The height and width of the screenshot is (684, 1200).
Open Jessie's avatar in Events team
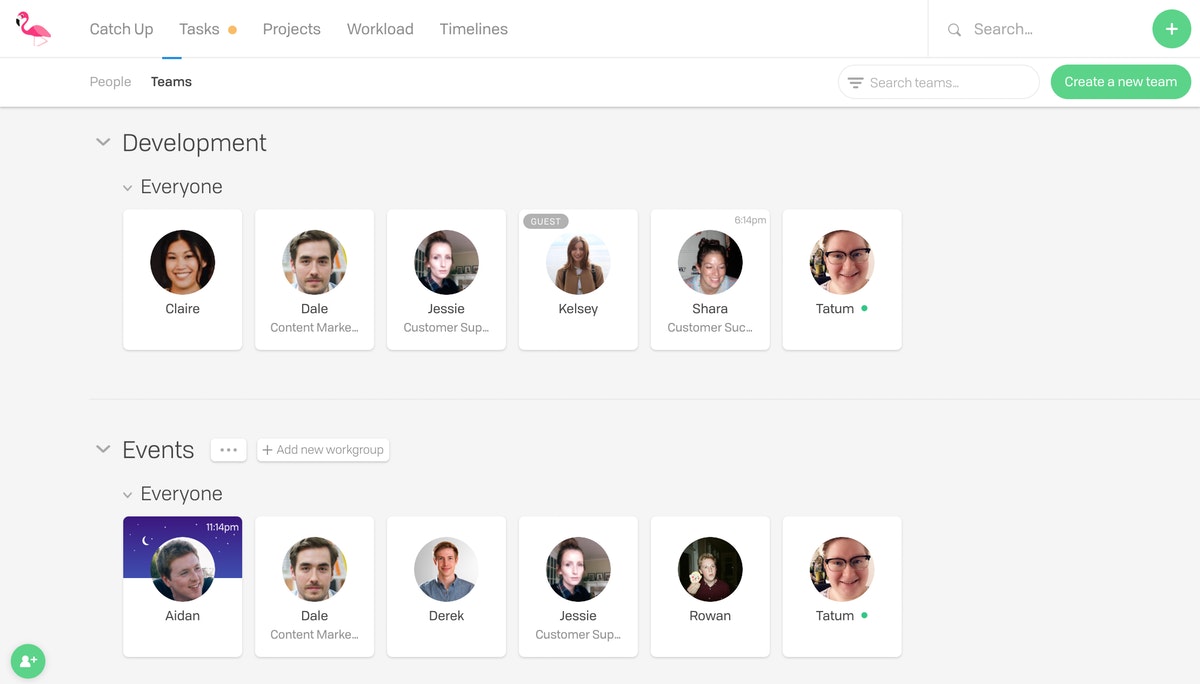578,569
